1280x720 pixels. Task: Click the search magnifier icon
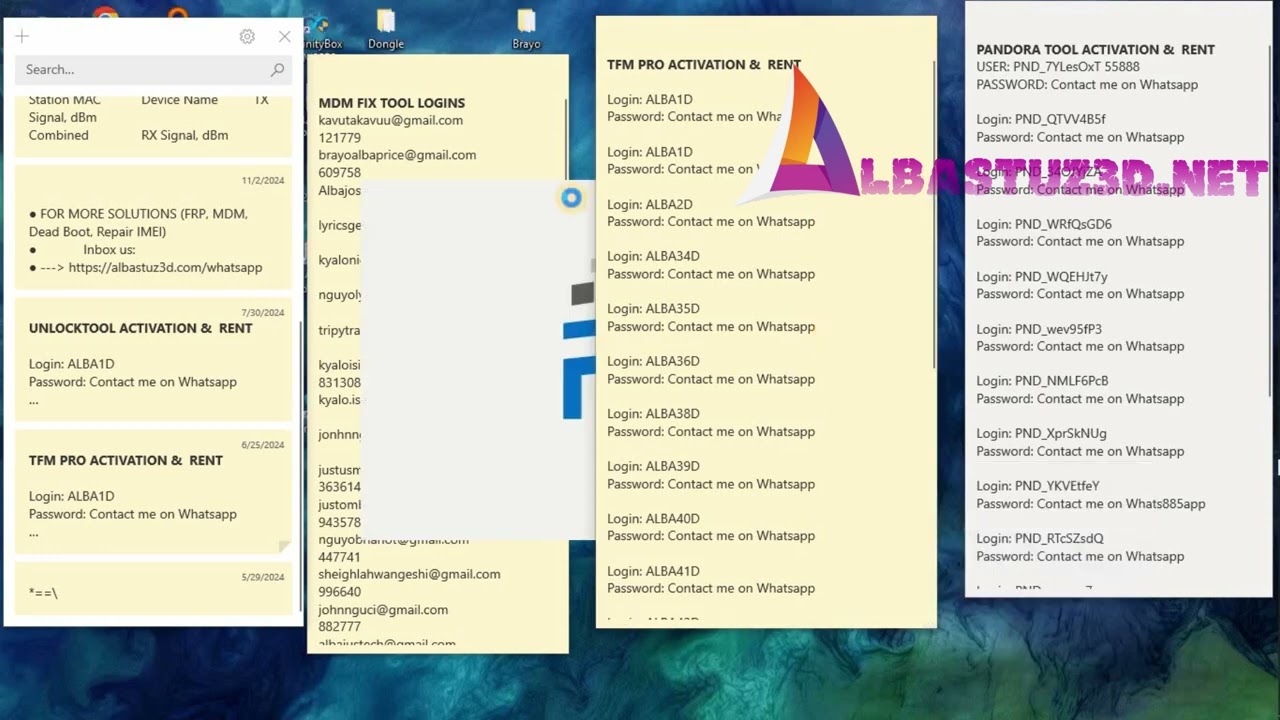point(277,70)
